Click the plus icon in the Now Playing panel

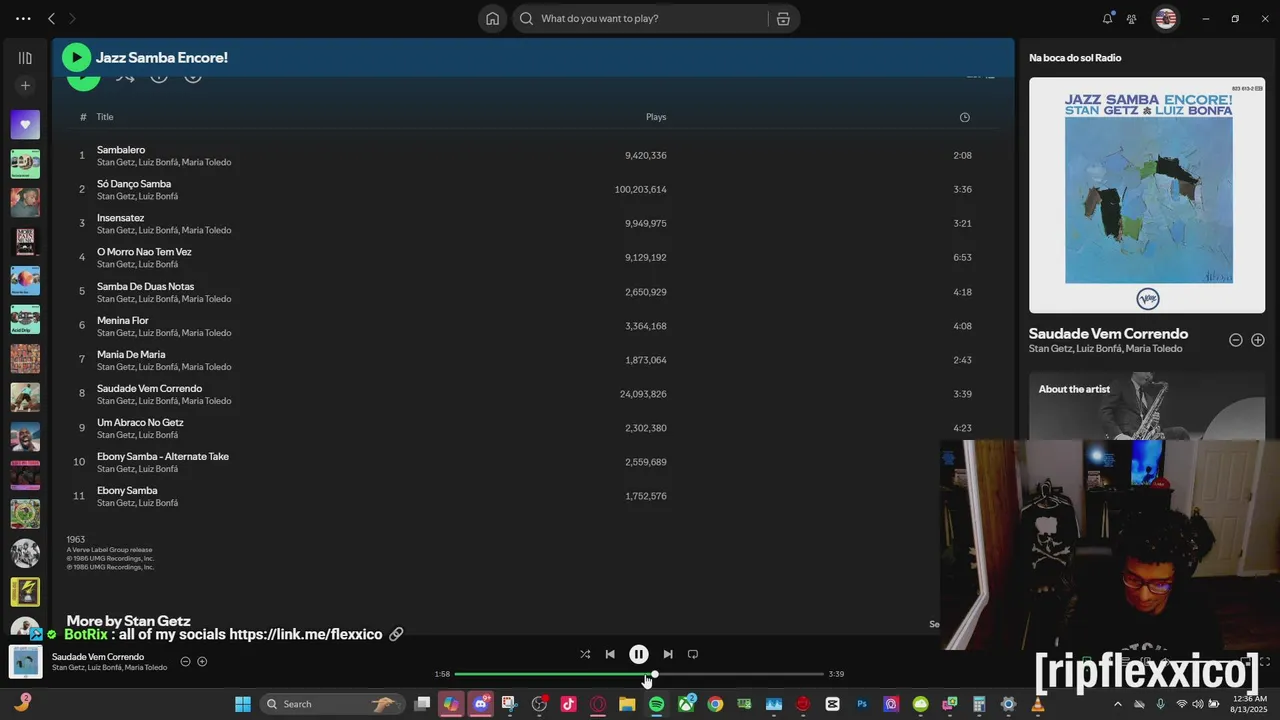[x=1258, y=340]
